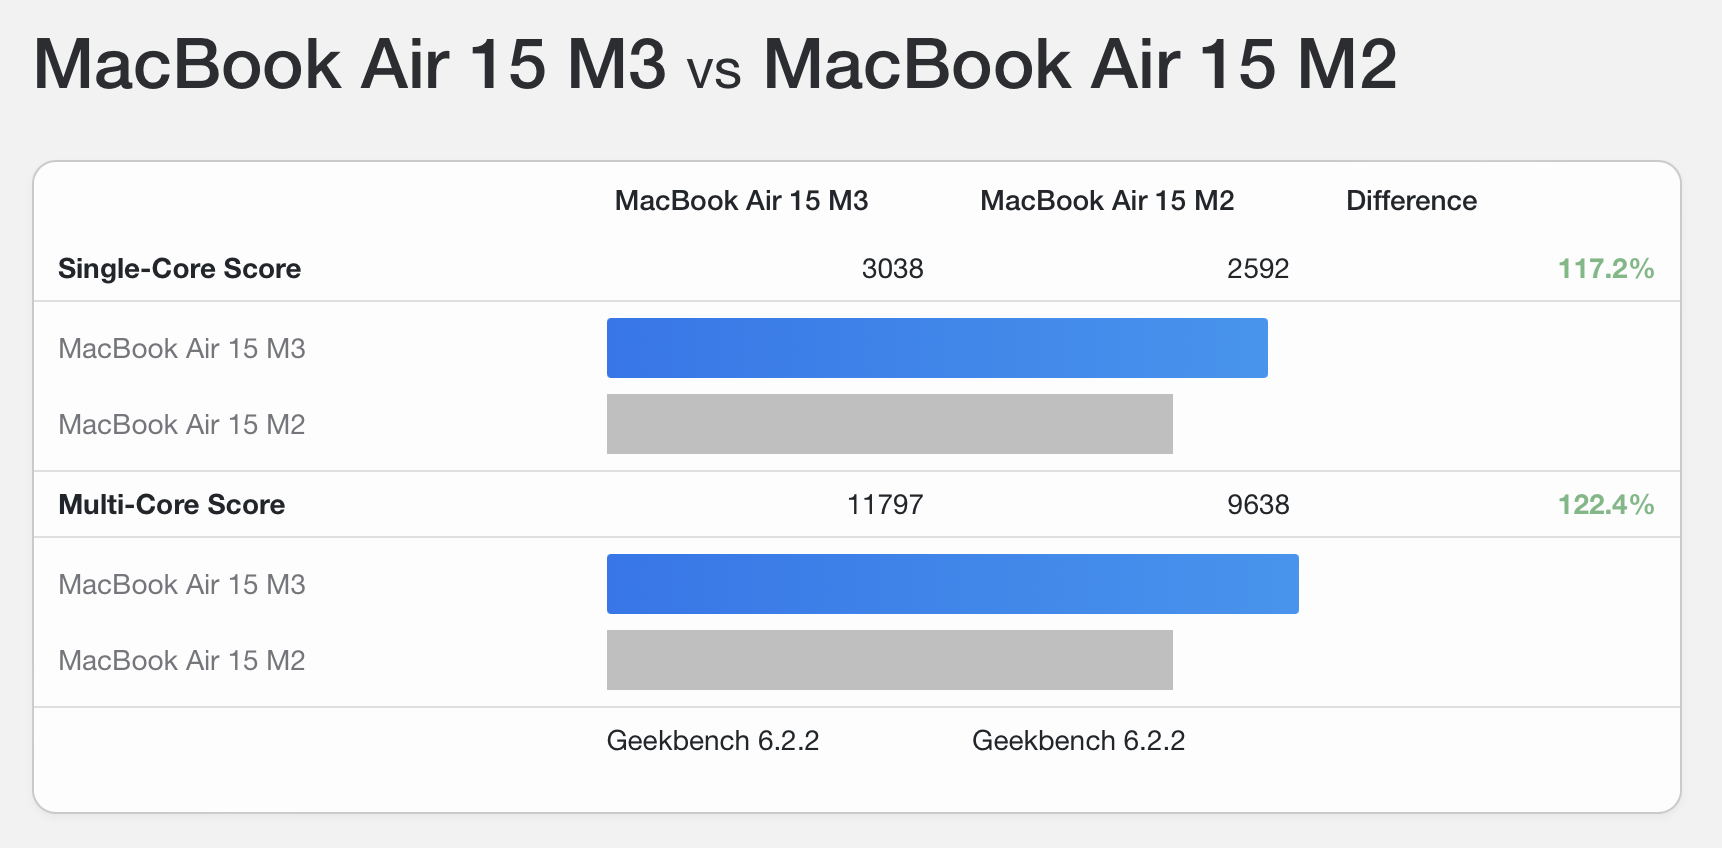The height and width of the screenshot is (848, 1722).
Task: Select the Single-Core Score row label
Action: click(x=179, y=269)
